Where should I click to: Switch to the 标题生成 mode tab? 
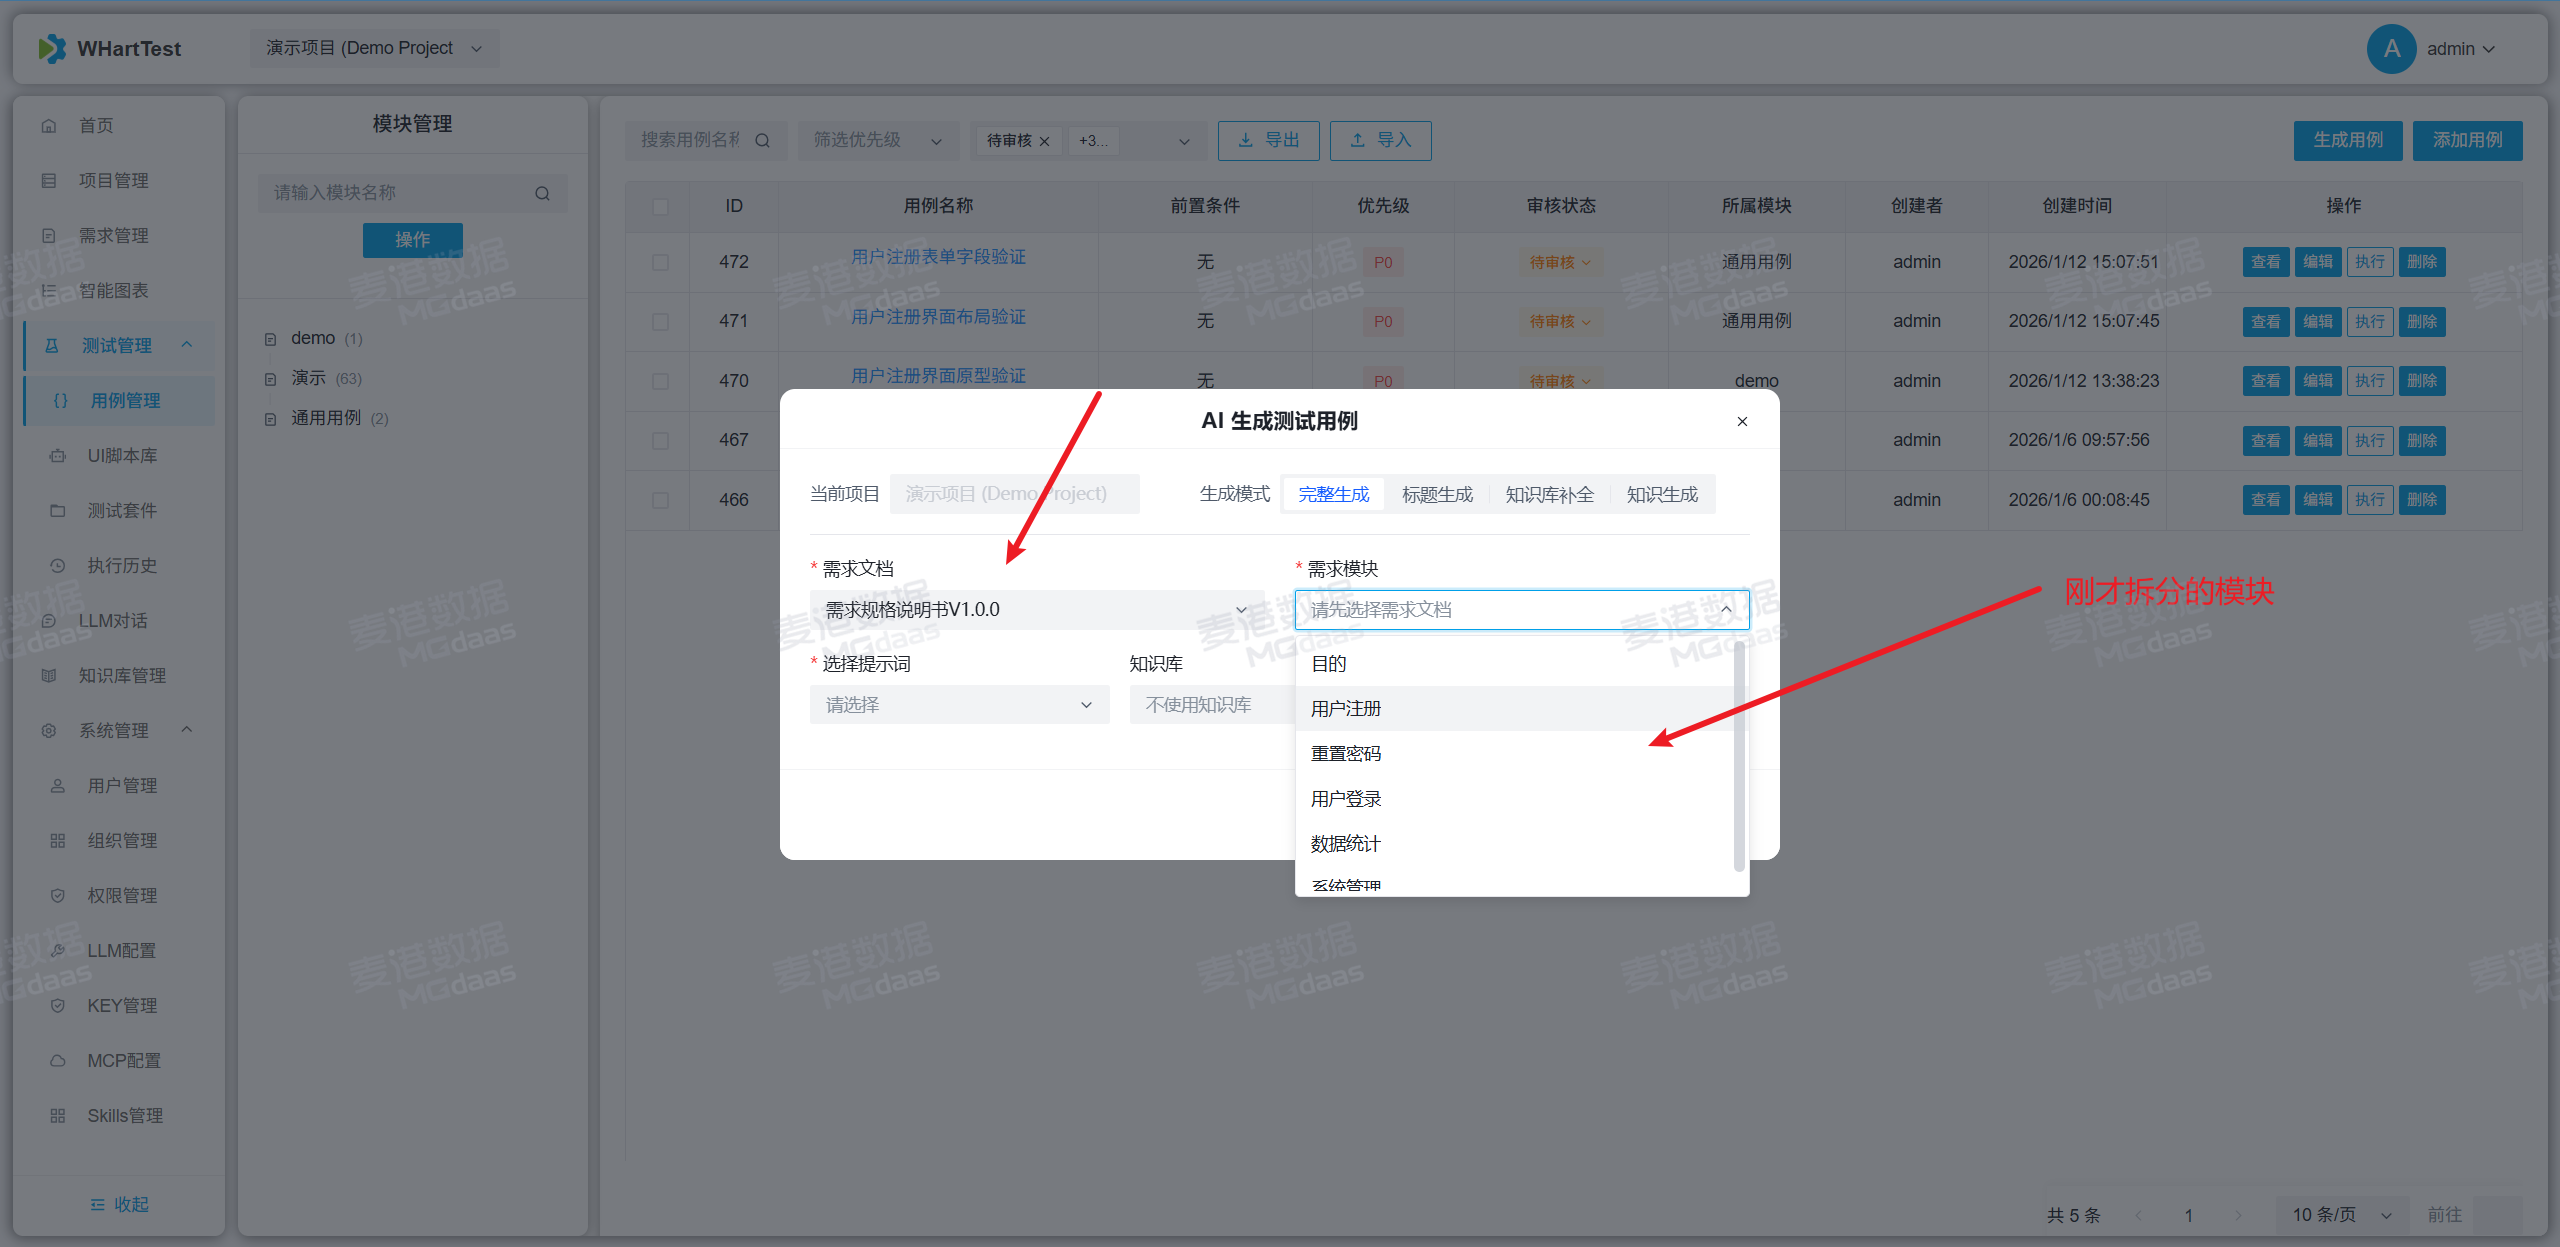pos(1437,495)
